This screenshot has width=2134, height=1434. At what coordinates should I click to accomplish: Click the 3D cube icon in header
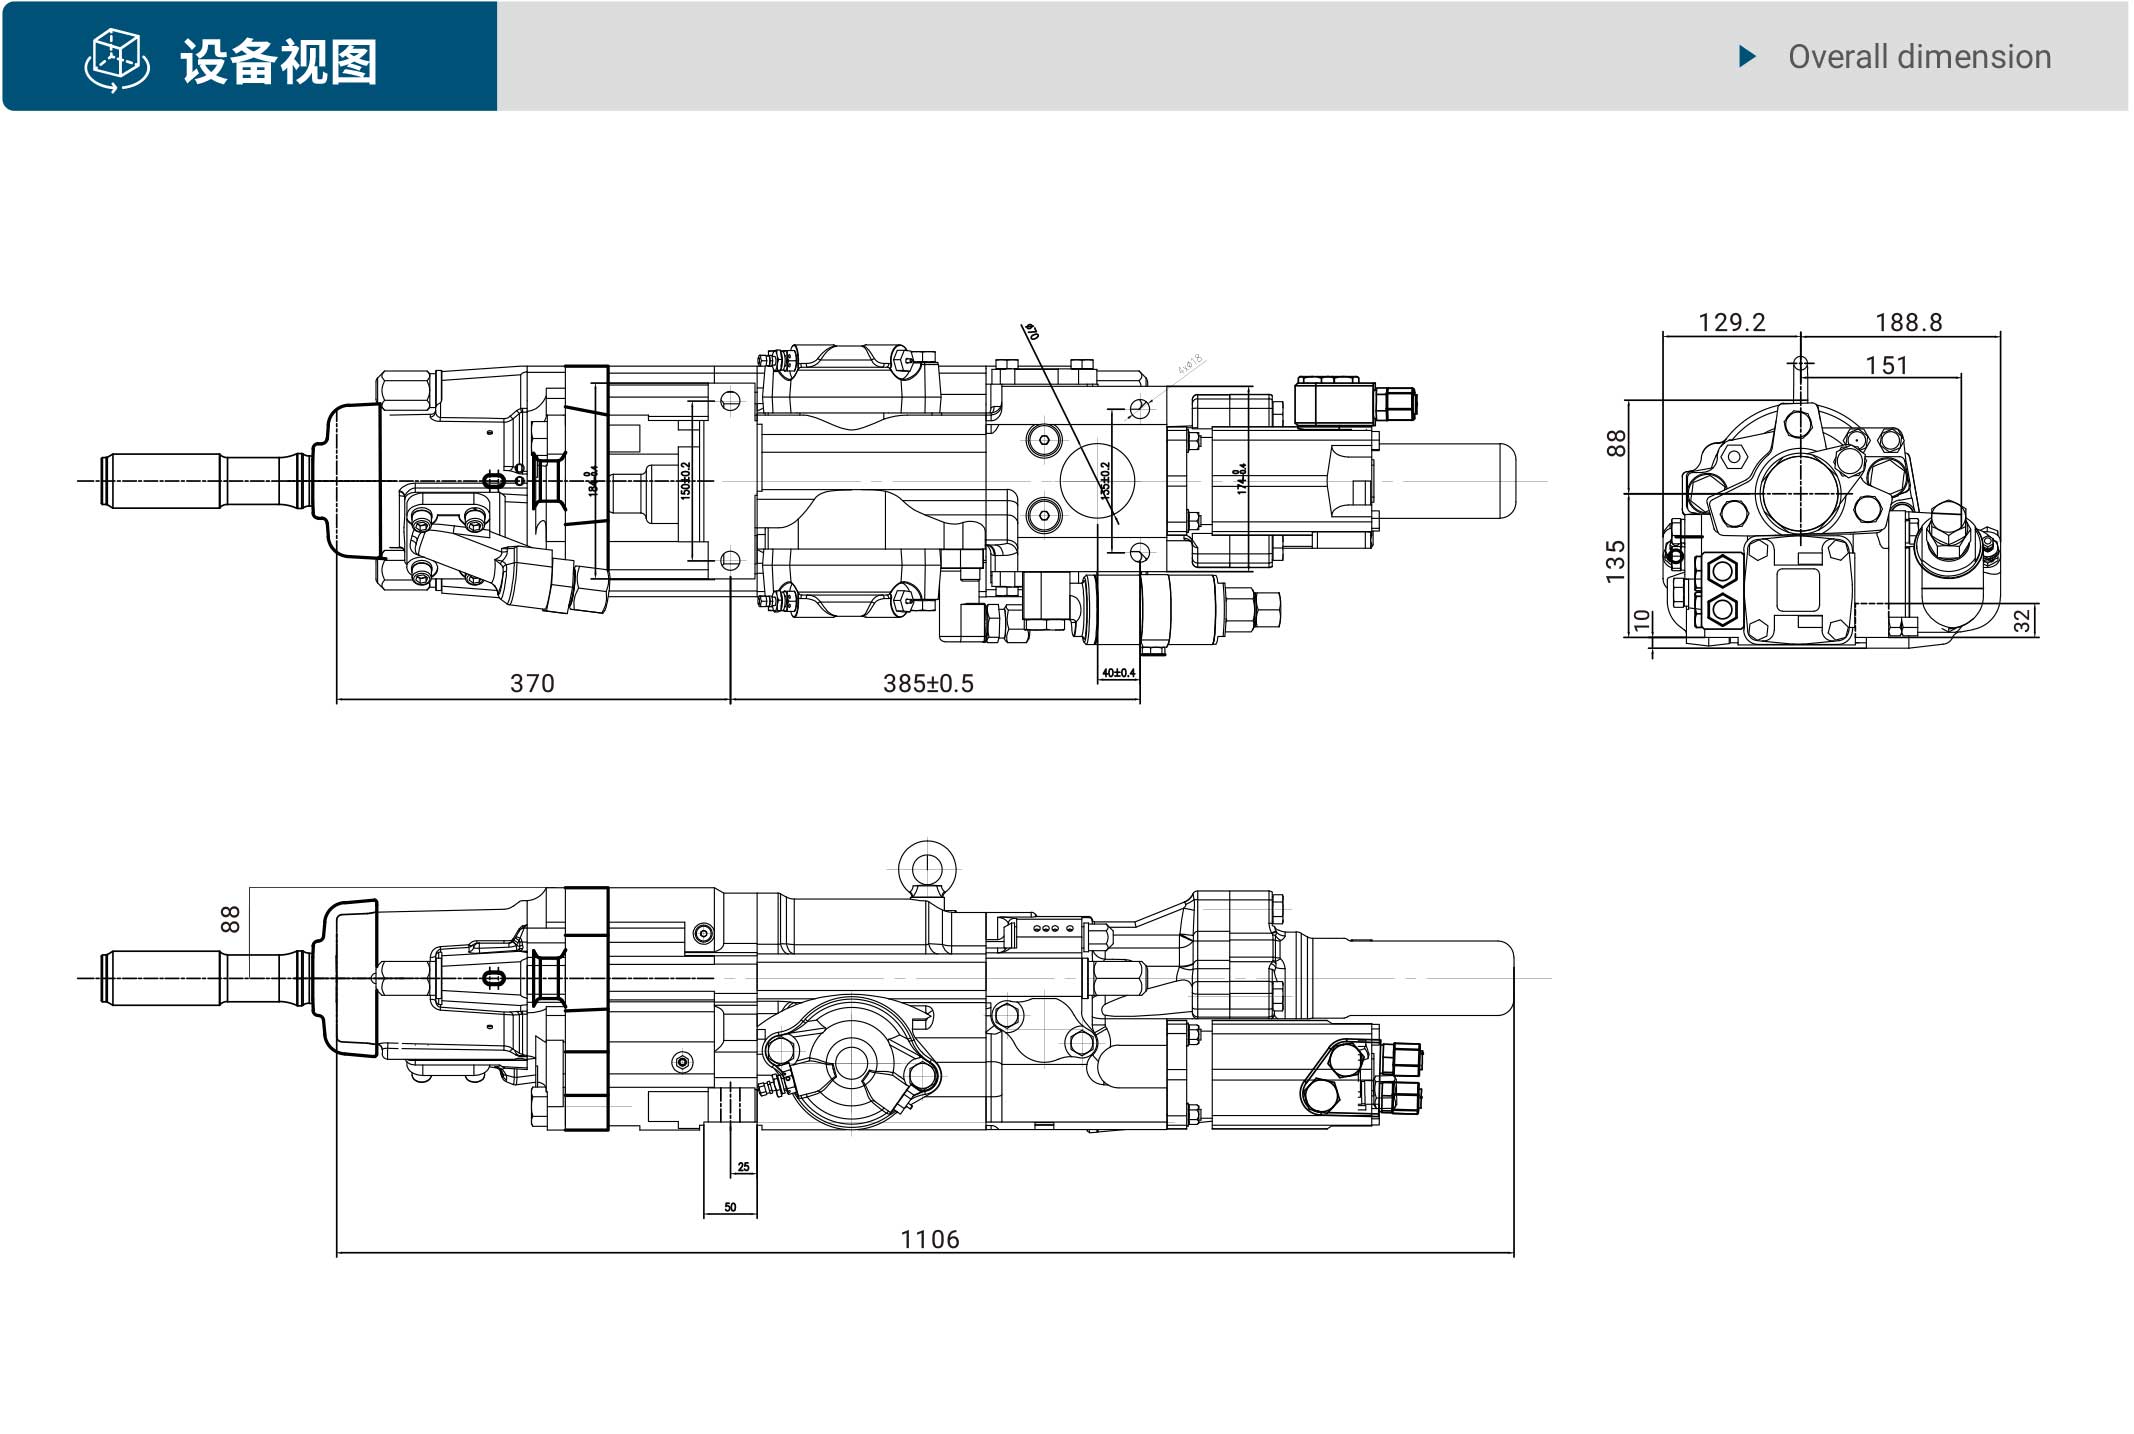pyautogui.click(x=117, y=60)
